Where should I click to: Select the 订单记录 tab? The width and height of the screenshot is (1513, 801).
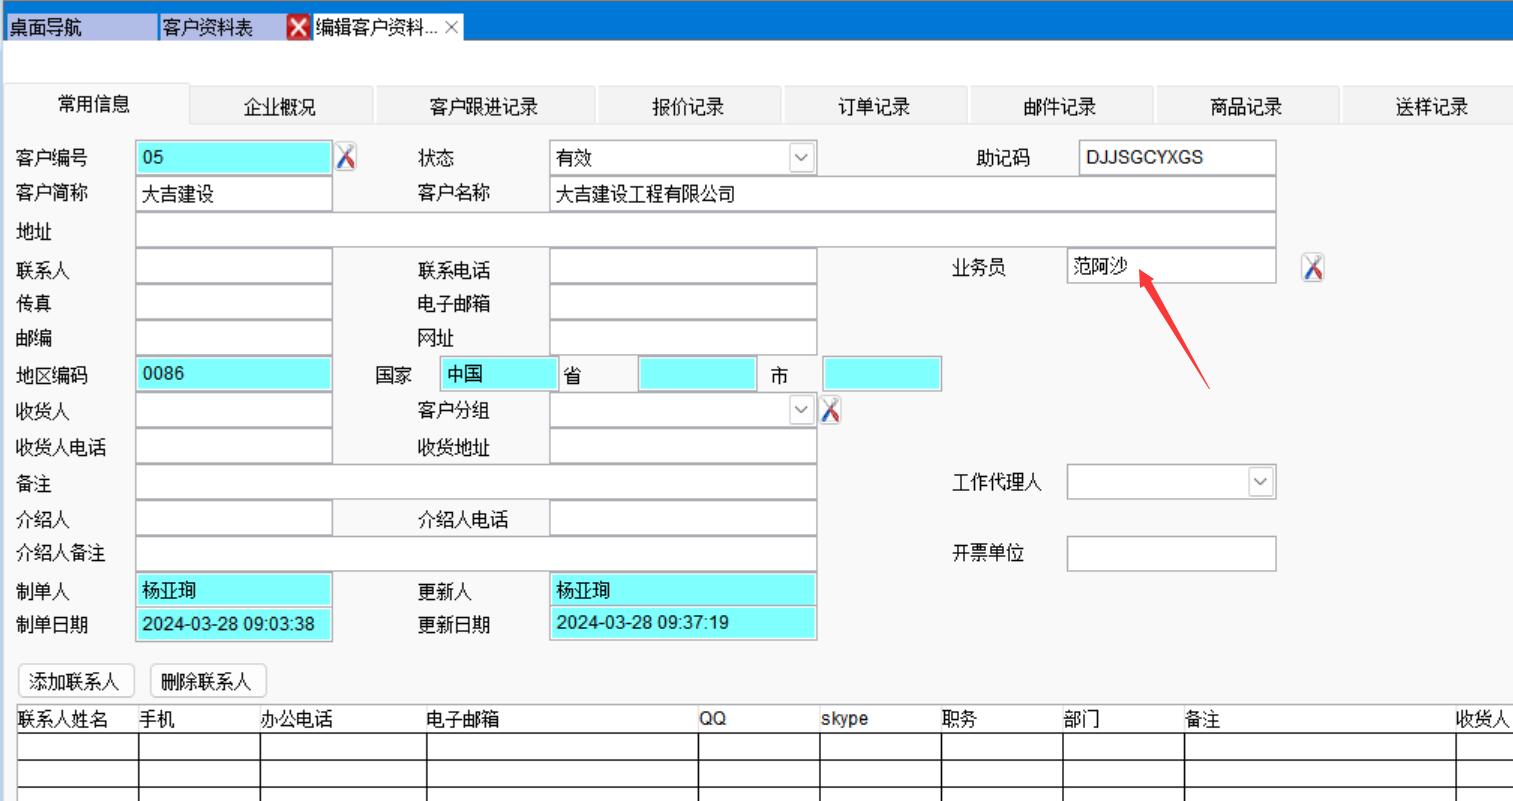point(874,107)
